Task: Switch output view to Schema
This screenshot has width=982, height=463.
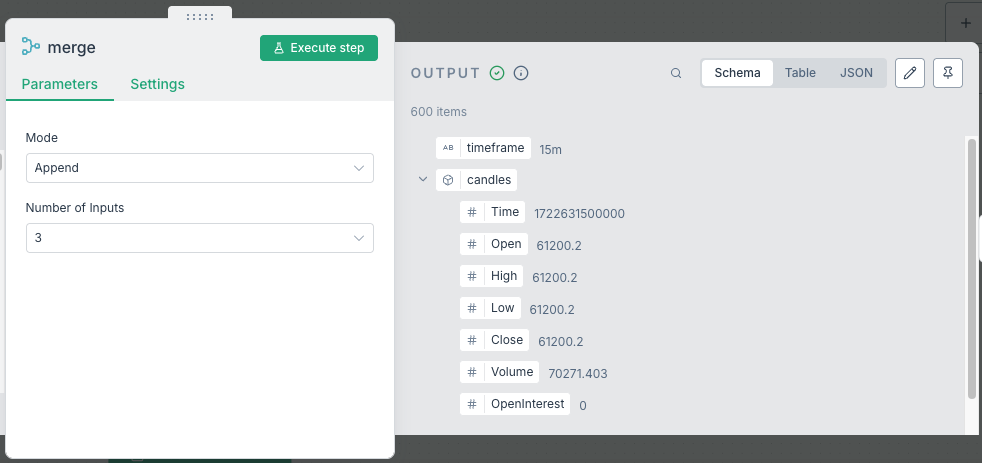Action: (737, 73)
